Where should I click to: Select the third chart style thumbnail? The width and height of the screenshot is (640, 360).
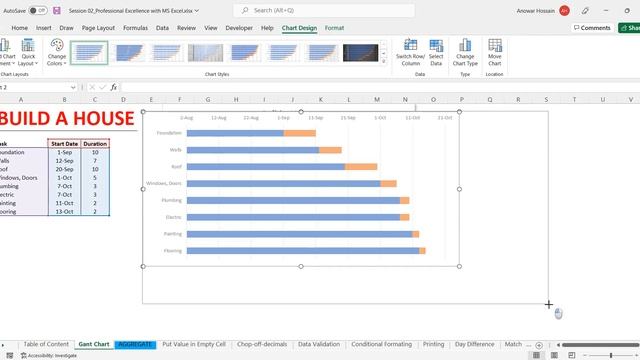(166, 53)
